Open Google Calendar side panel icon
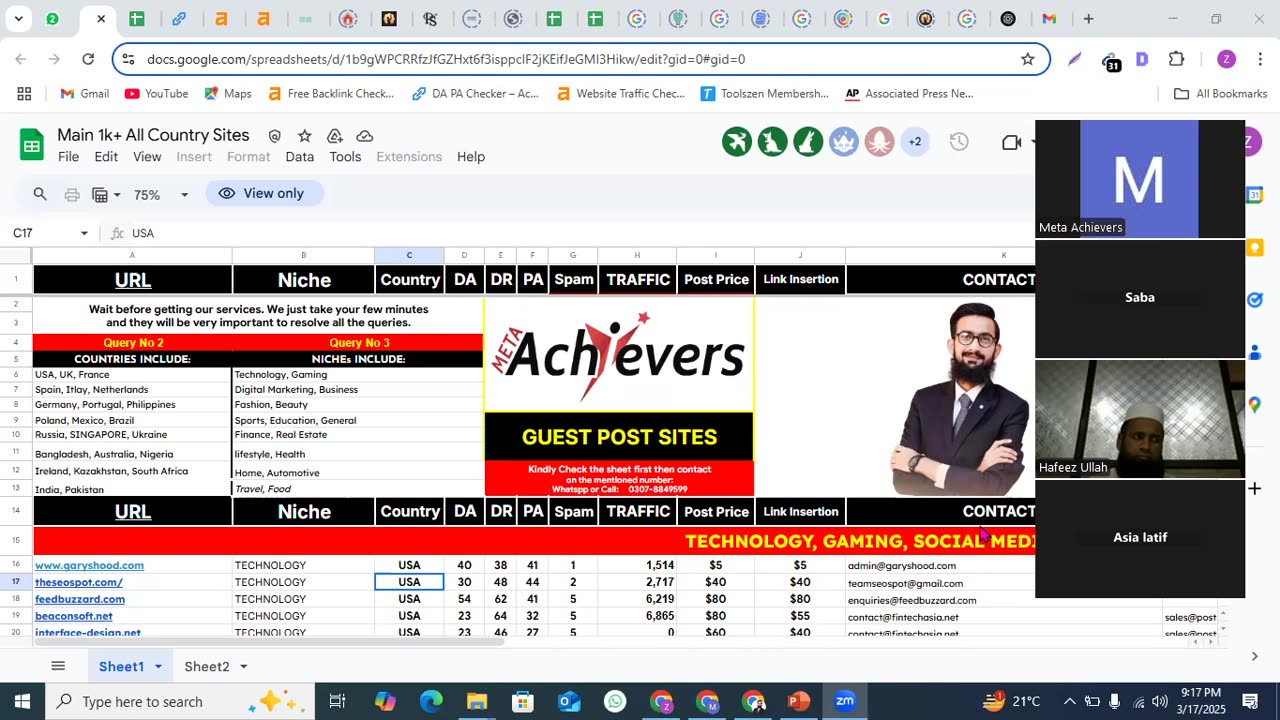This screenshot has height=720, width=1280. tap(1255, 195)
